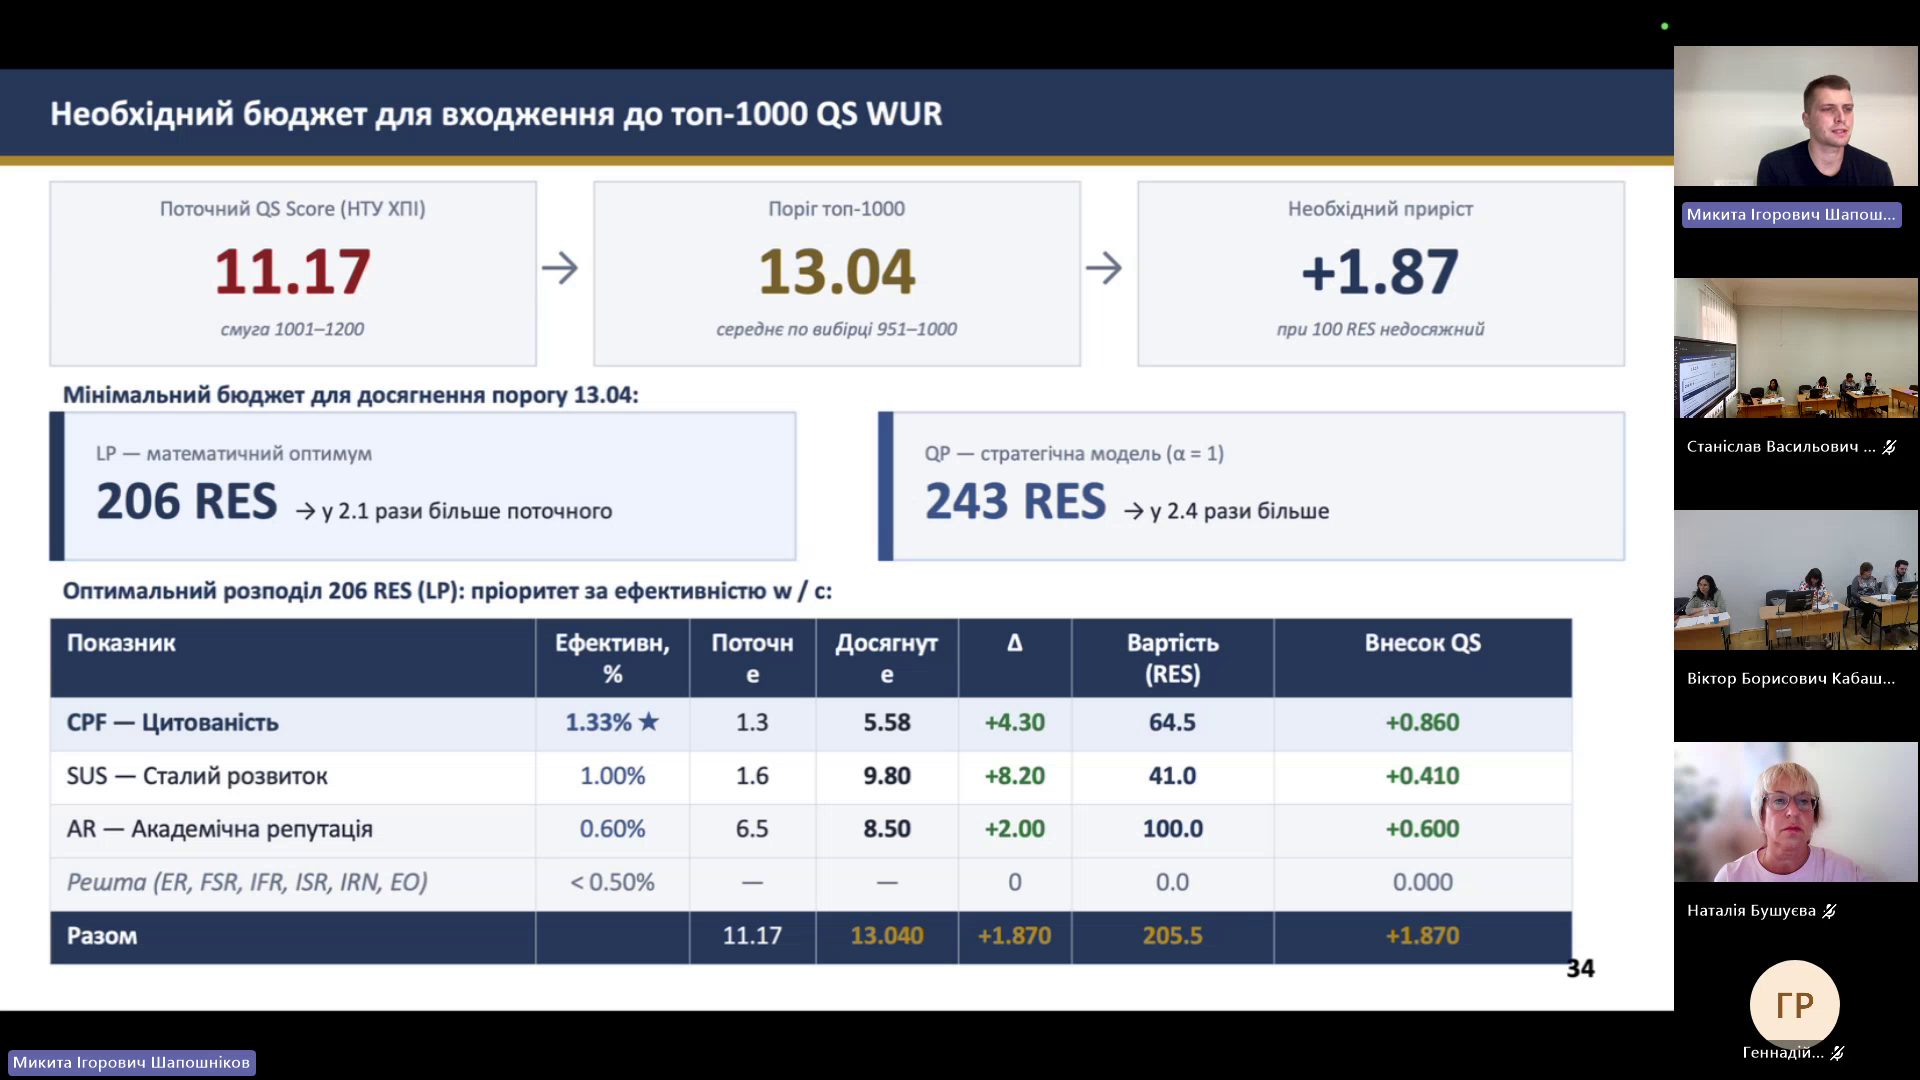Click arrow between current score and threshold
The height and width of the screenshot is (1080, 1920).
(560, 268)
